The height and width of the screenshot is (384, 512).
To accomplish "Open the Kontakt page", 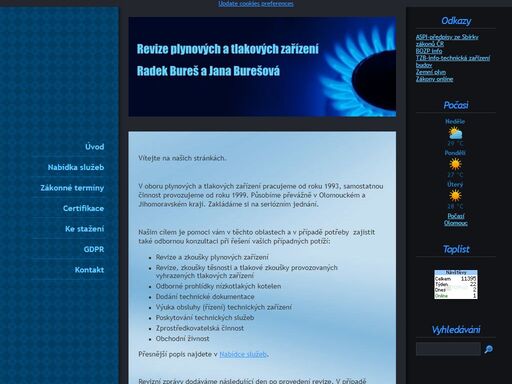I will tap(89, 270).
